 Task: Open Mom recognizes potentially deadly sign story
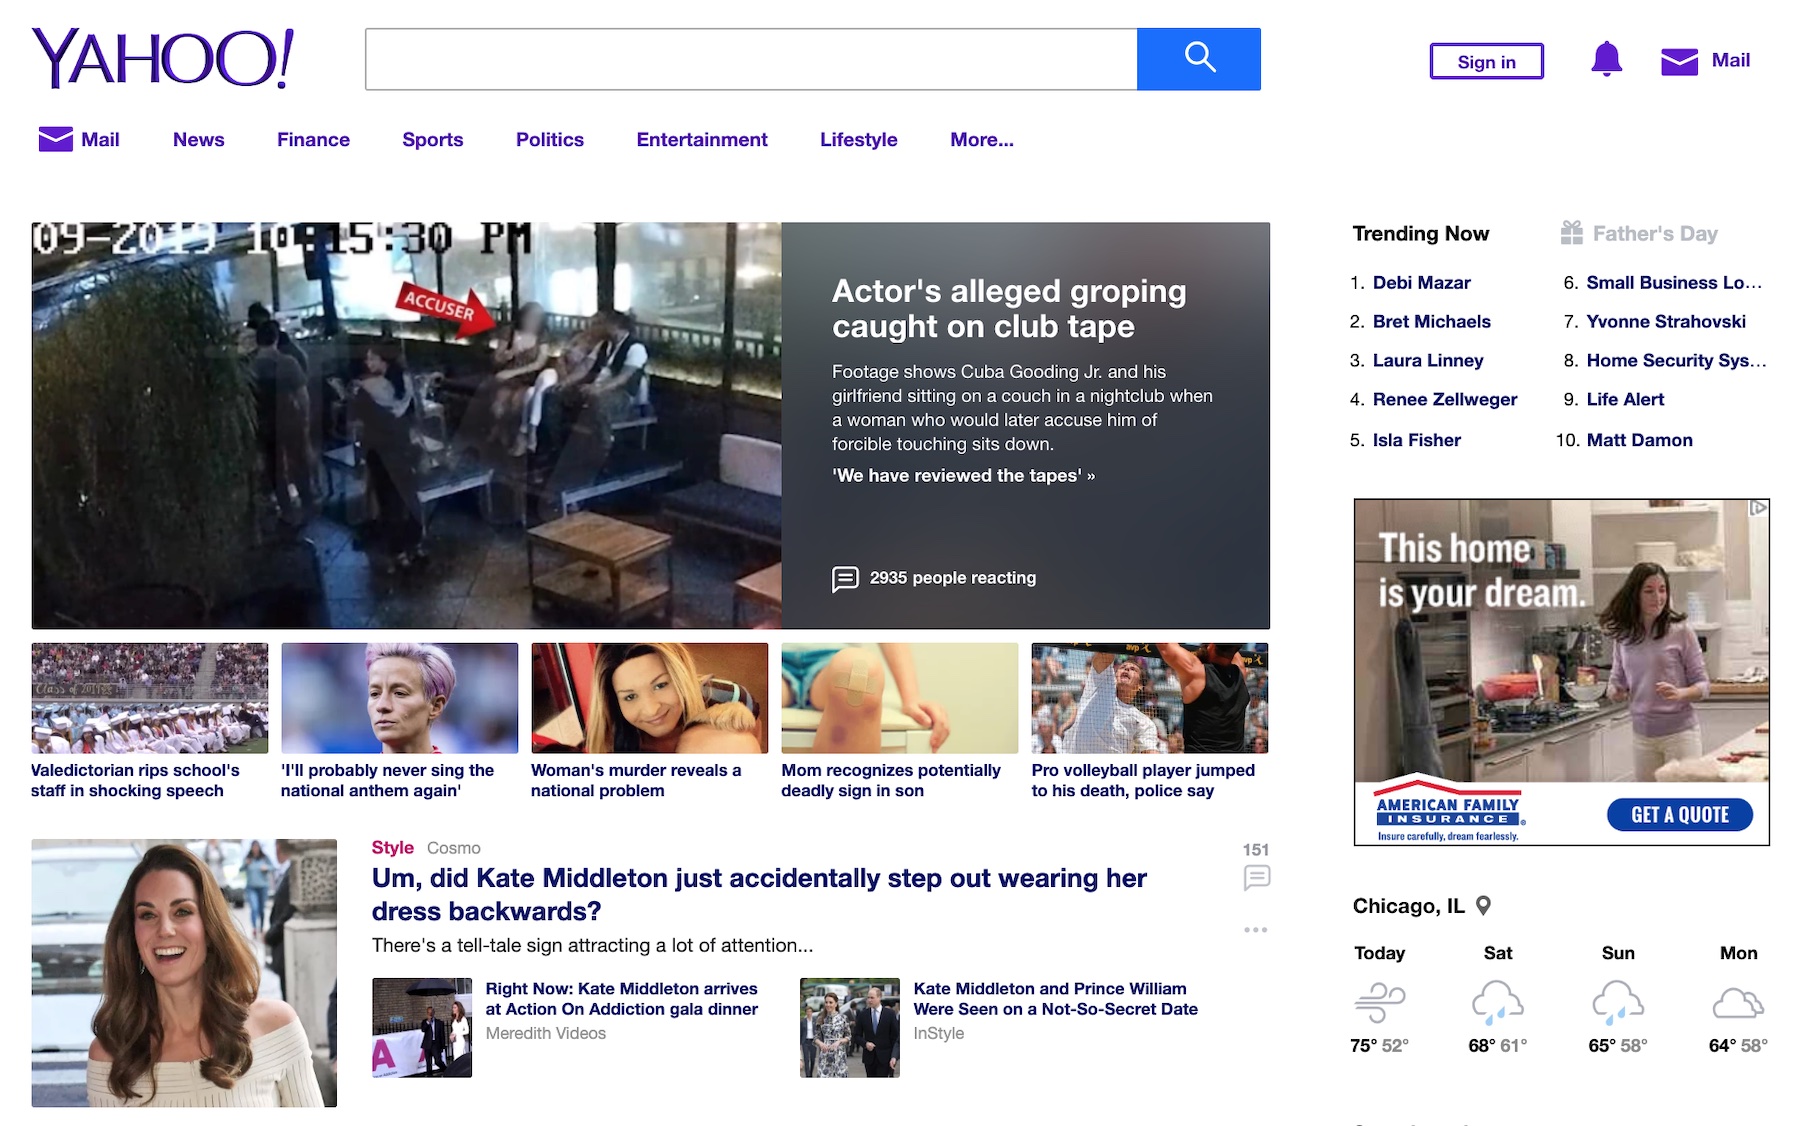click(x=891, y=780)
